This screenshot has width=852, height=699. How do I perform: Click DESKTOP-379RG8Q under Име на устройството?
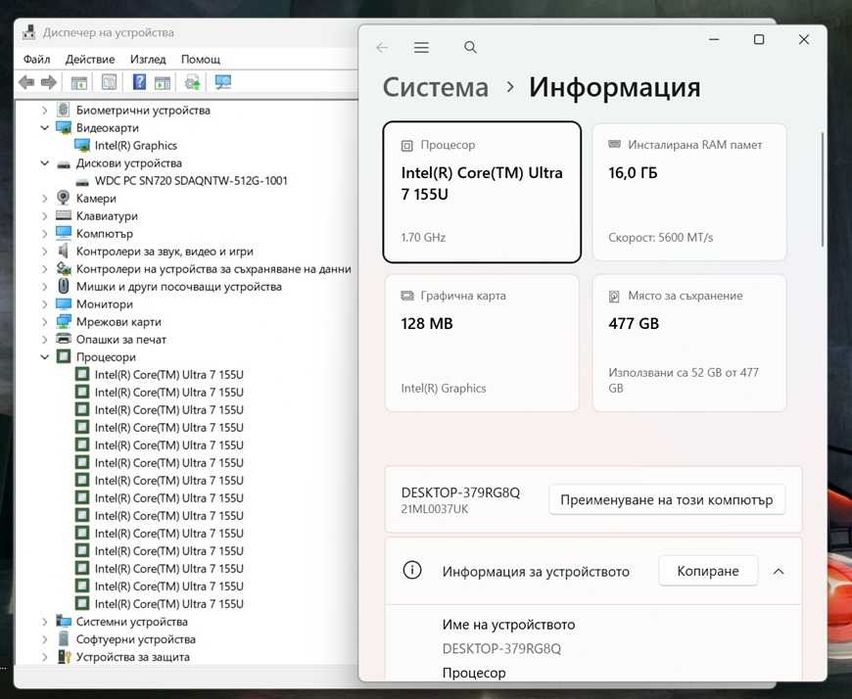click(502, 648)
